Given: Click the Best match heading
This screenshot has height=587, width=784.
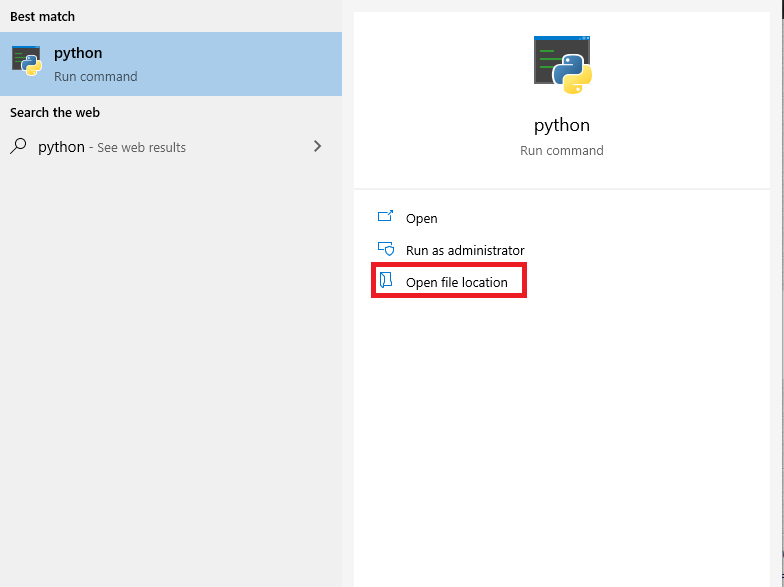Looking at the screenshot, I should tap(42, 16).
